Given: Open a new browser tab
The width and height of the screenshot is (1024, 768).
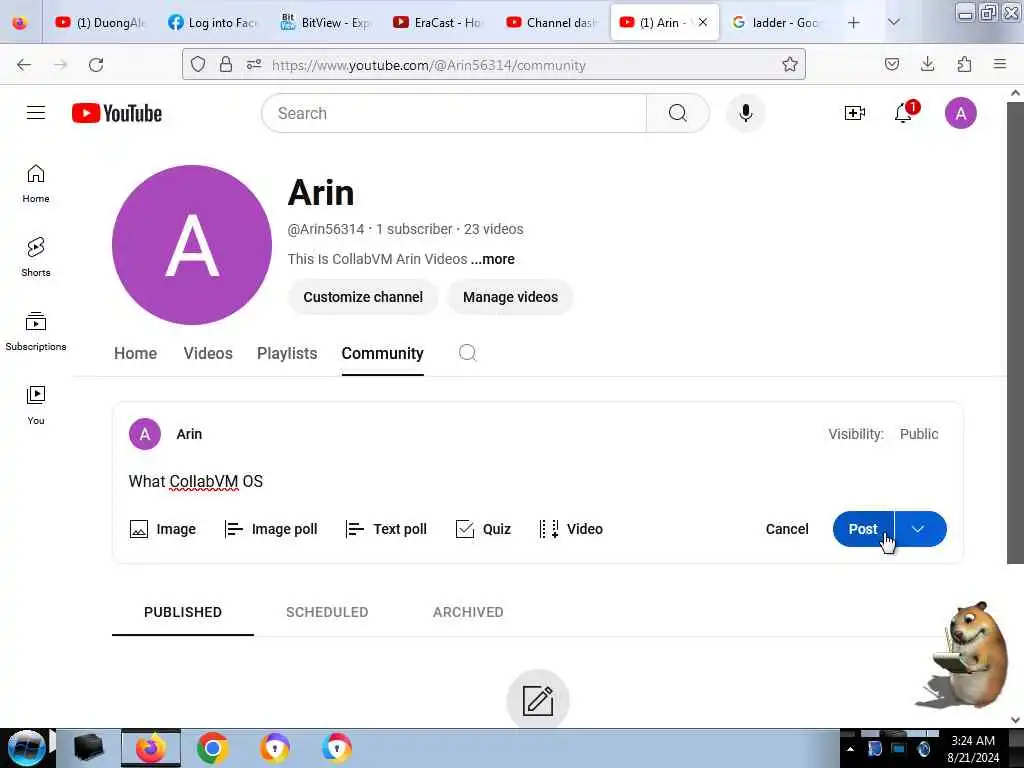Looking at the screenshot, I should coord(854,22).
